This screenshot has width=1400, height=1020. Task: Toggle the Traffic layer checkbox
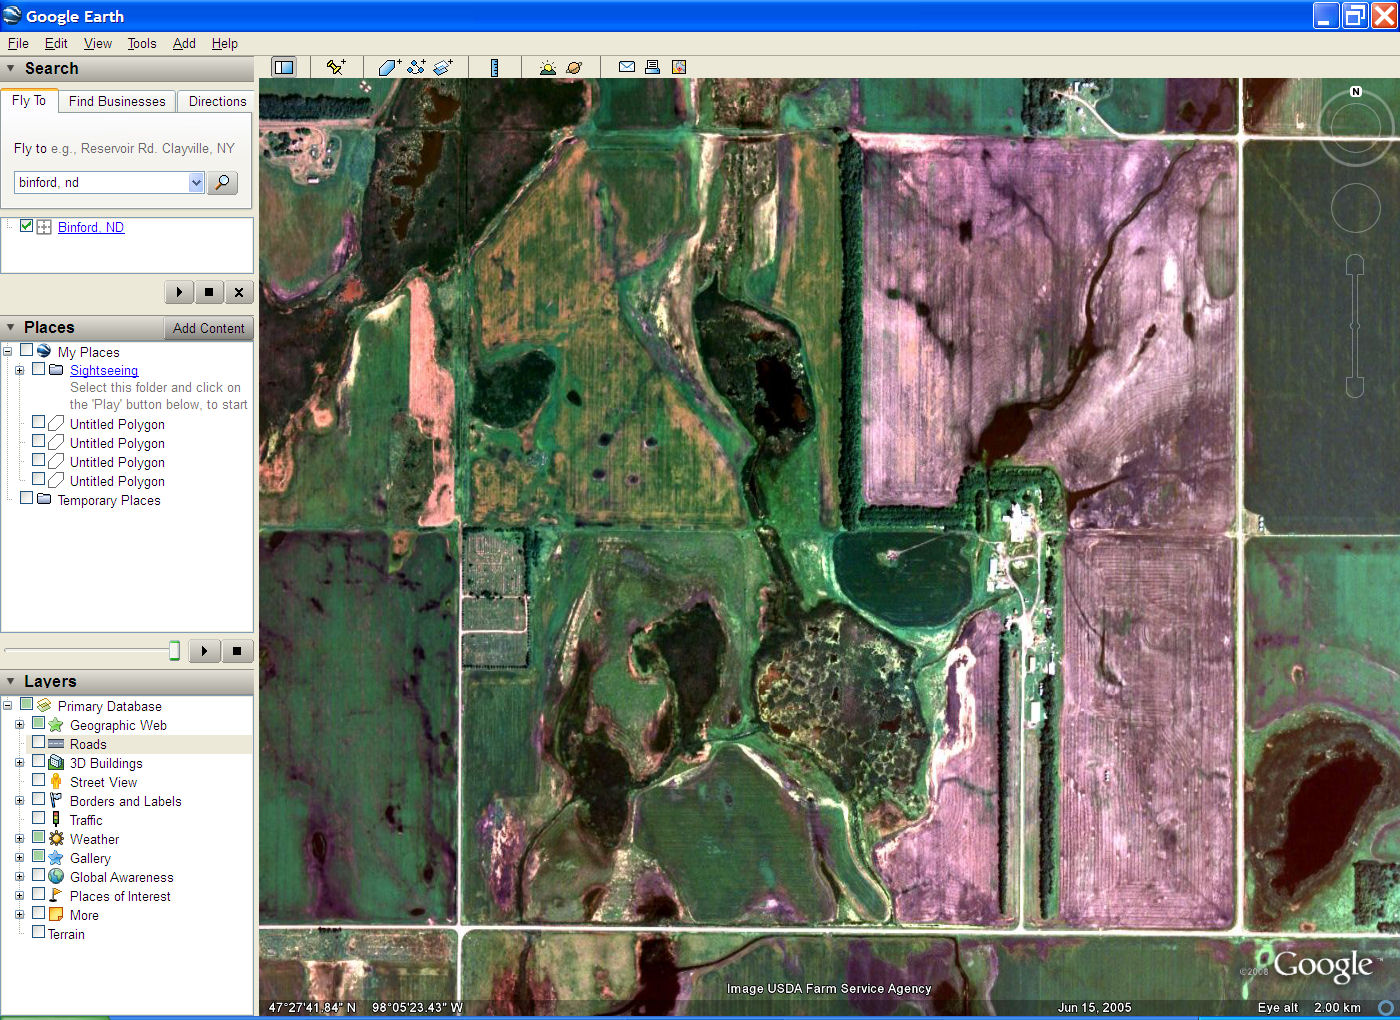click(x=38, y=819)
